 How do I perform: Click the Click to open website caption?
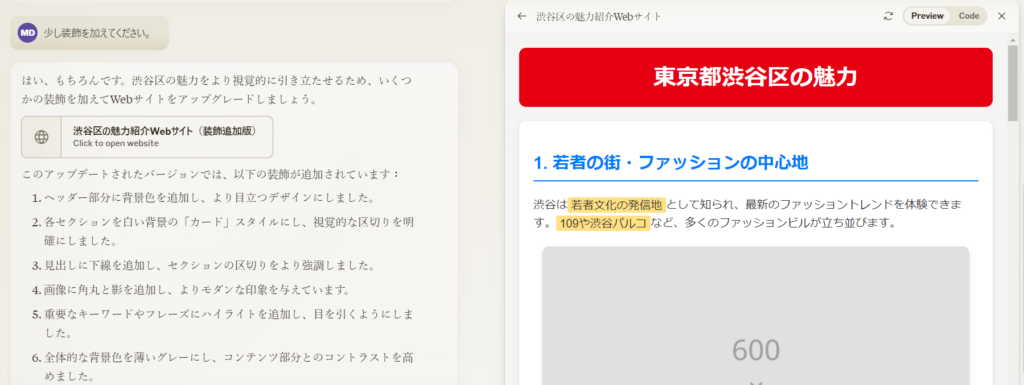pyautogui.click(x=116, y=143)
